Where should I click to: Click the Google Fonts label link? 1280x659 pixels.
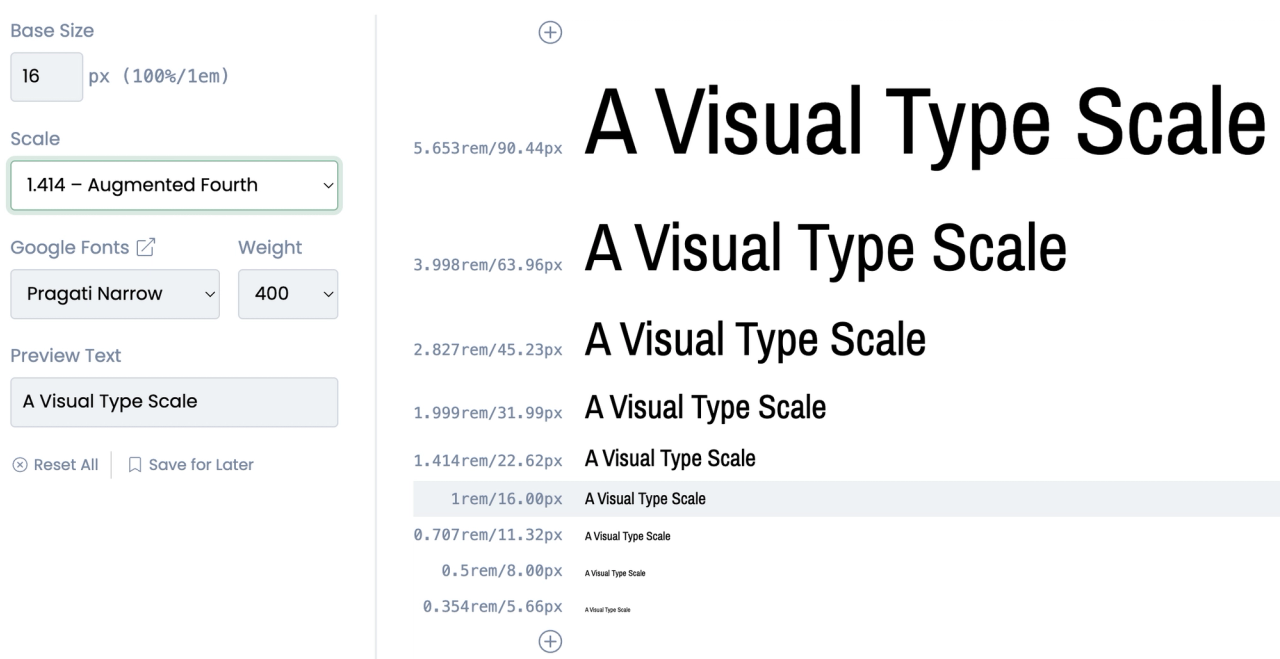(x=70, y=247)
